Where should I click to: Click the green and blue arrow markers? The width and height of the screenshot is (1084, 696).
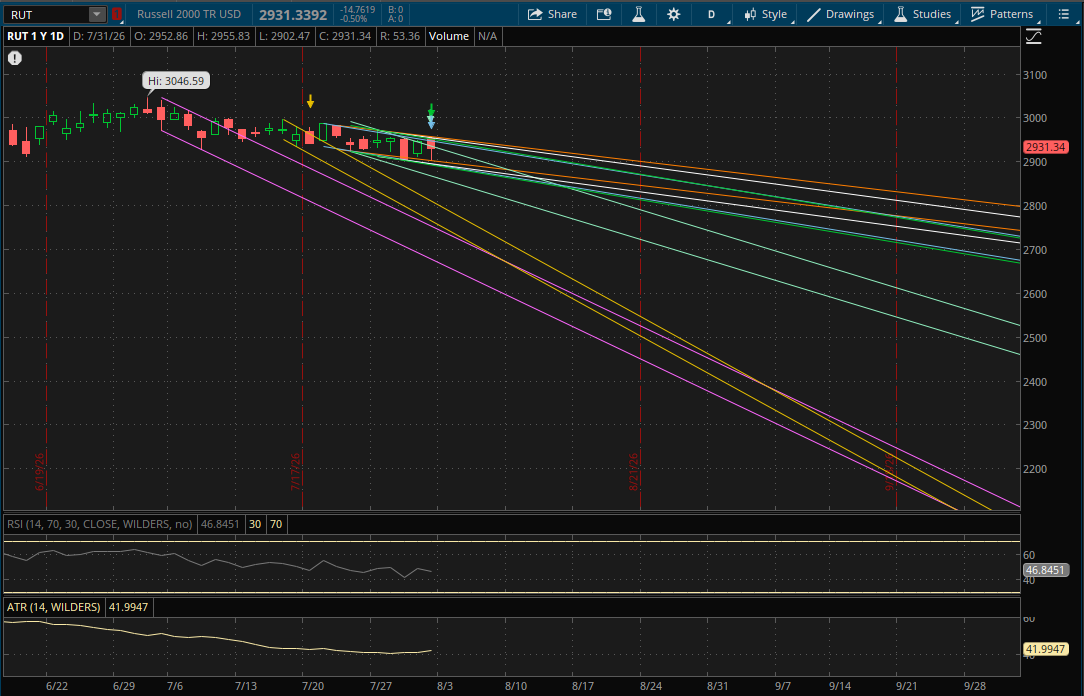[431, 116]
